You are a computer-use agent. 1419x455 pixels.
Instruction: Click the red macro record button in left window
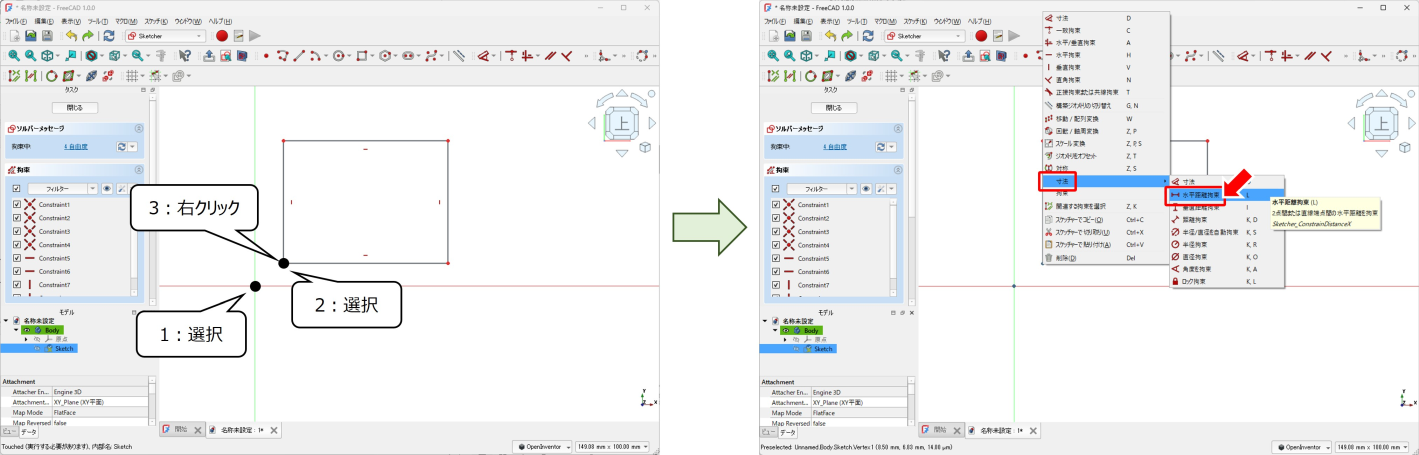coord(222,35)
